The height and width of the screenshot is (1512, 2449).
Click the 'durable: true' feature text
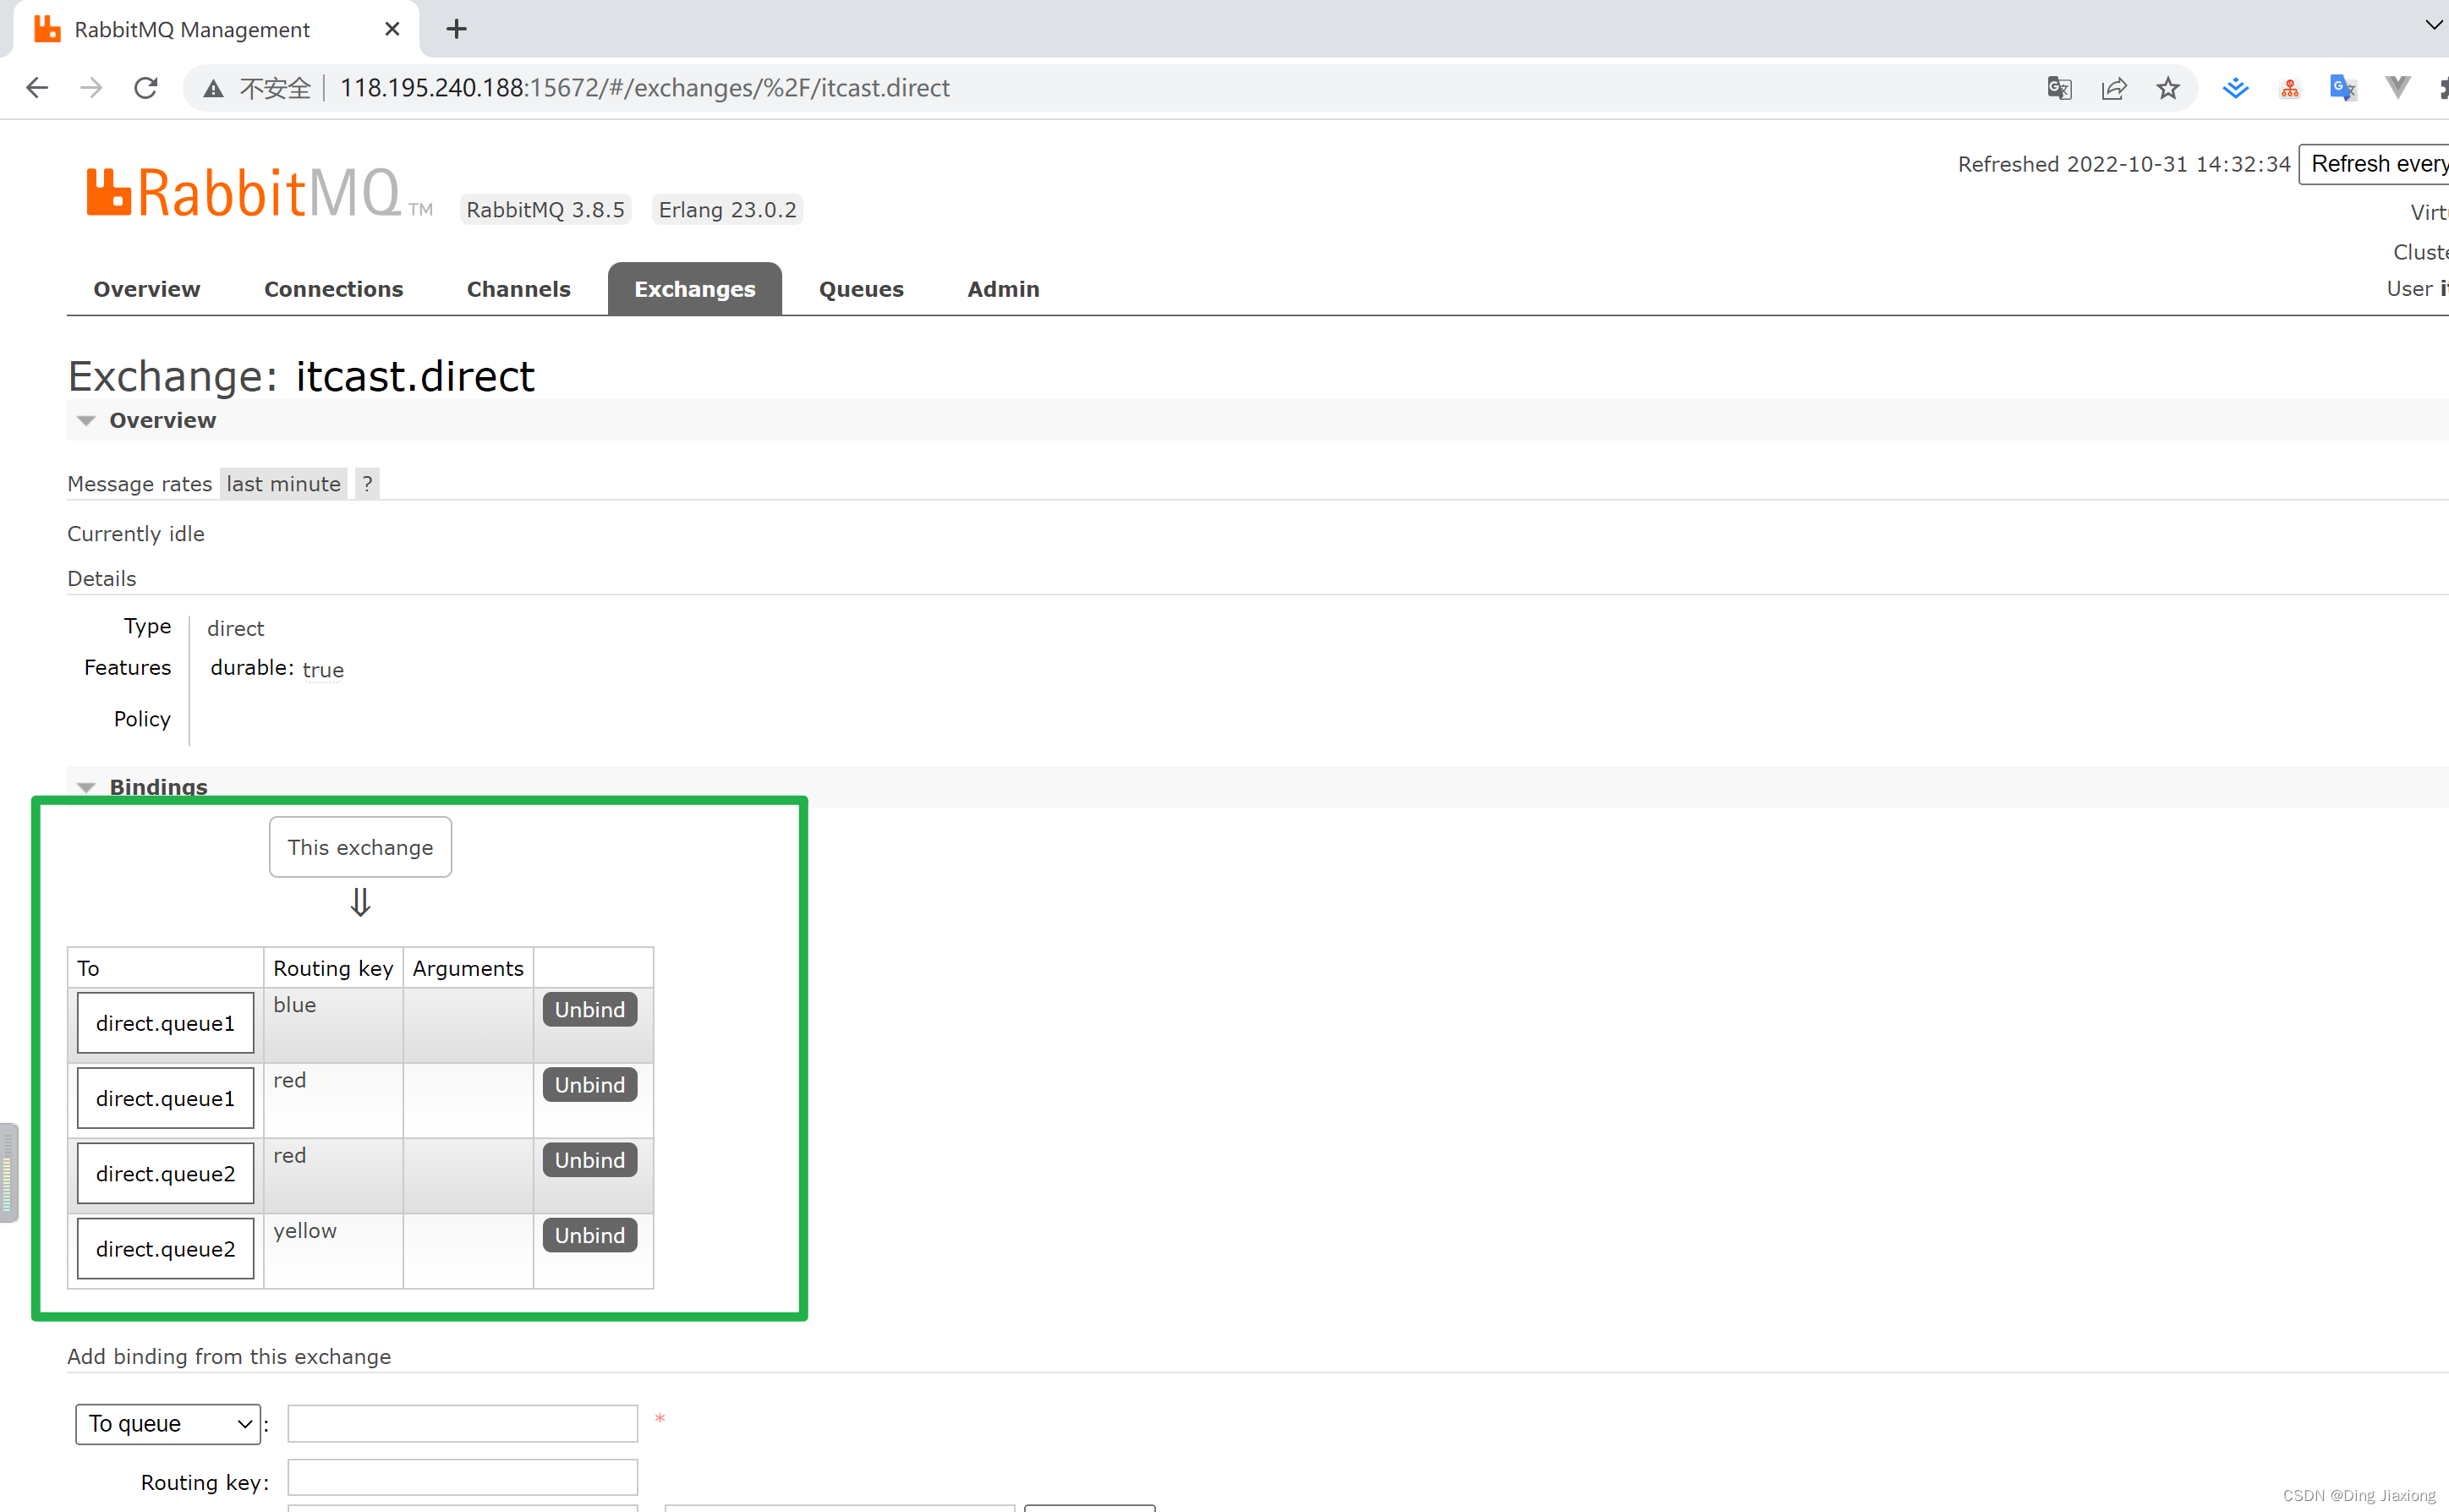coord(277,668)
